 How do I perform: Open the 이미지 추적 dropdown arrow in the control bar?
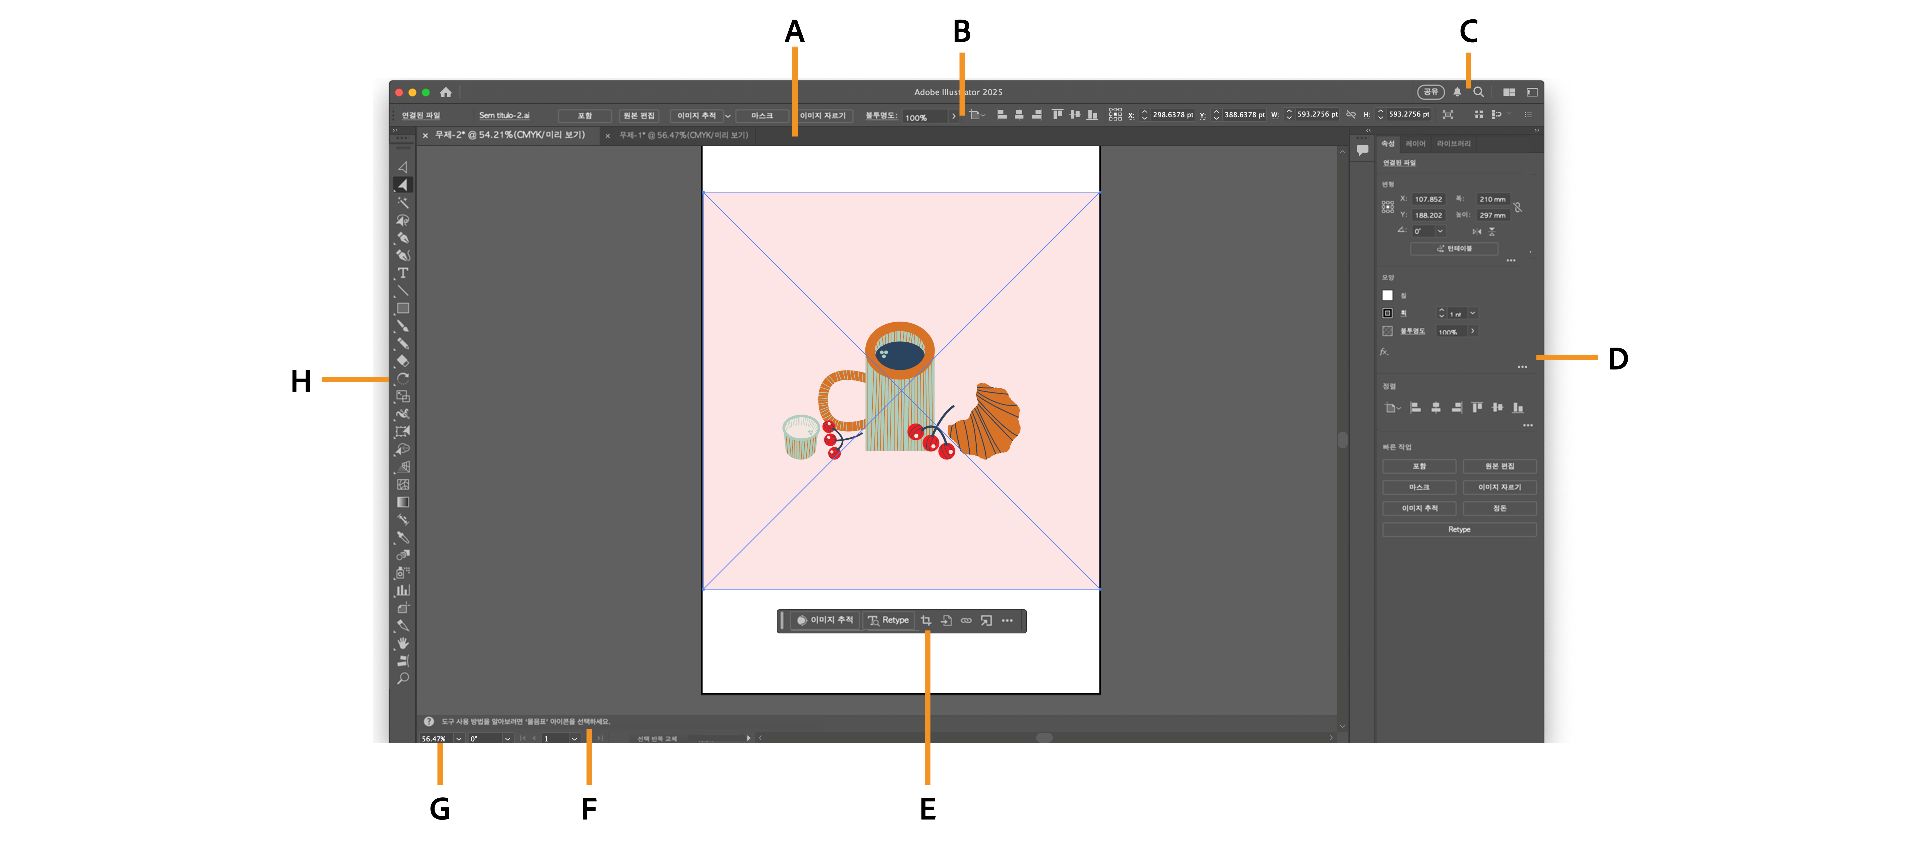coord(727,116)
